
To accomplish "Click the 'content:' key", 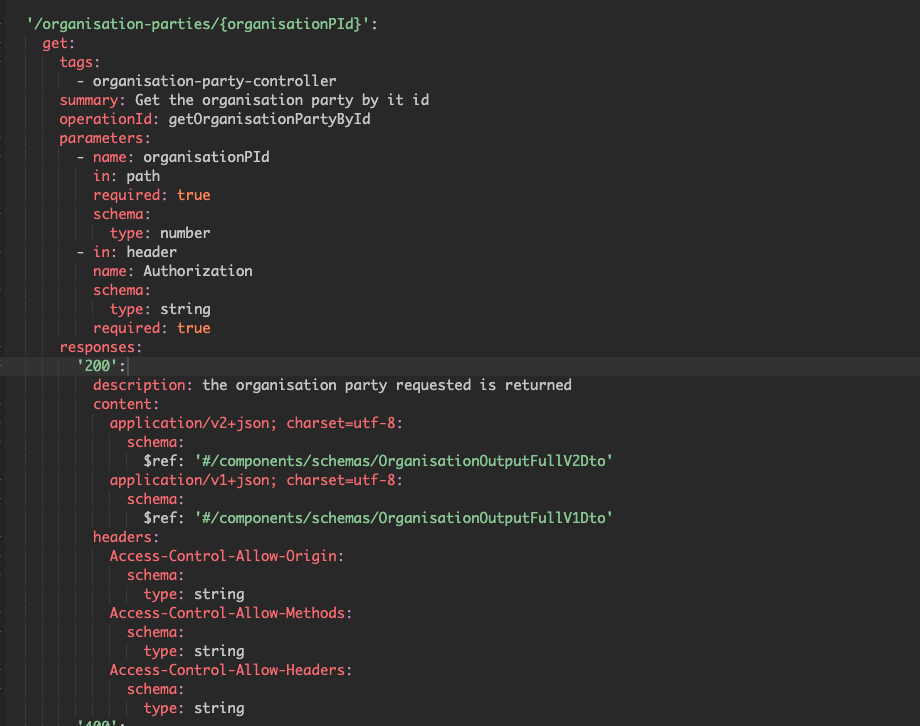I will tap(126, 404).
